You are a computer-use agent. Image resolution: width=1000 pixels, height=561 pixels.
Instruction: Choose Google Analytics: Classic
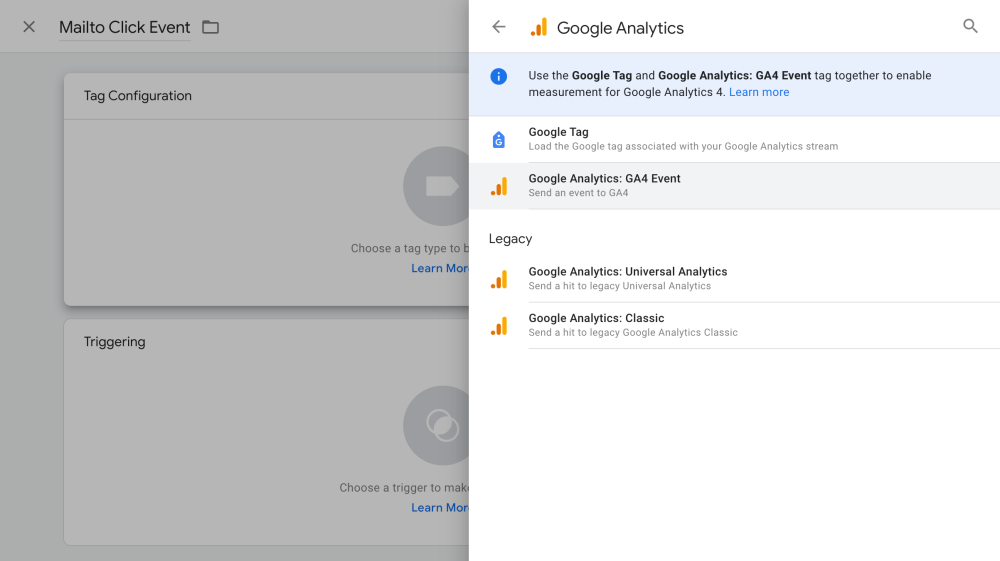tap(734, 325)
